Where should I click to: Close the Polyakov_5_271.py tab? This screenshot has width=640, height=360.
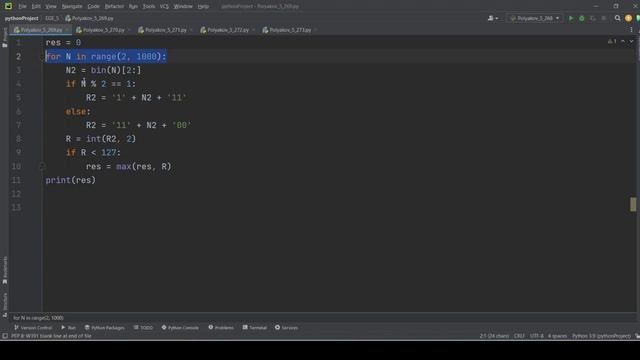click(x=191, y=30)
